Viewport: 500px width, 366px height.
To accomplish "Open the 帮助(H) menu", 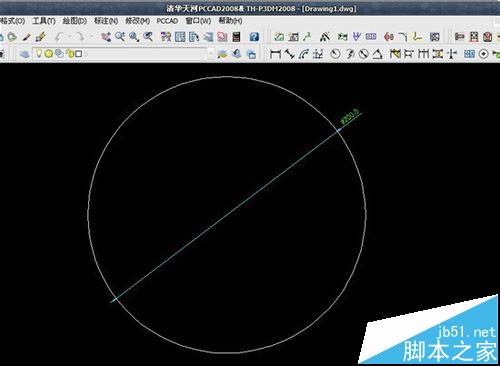I will [230, 21].
